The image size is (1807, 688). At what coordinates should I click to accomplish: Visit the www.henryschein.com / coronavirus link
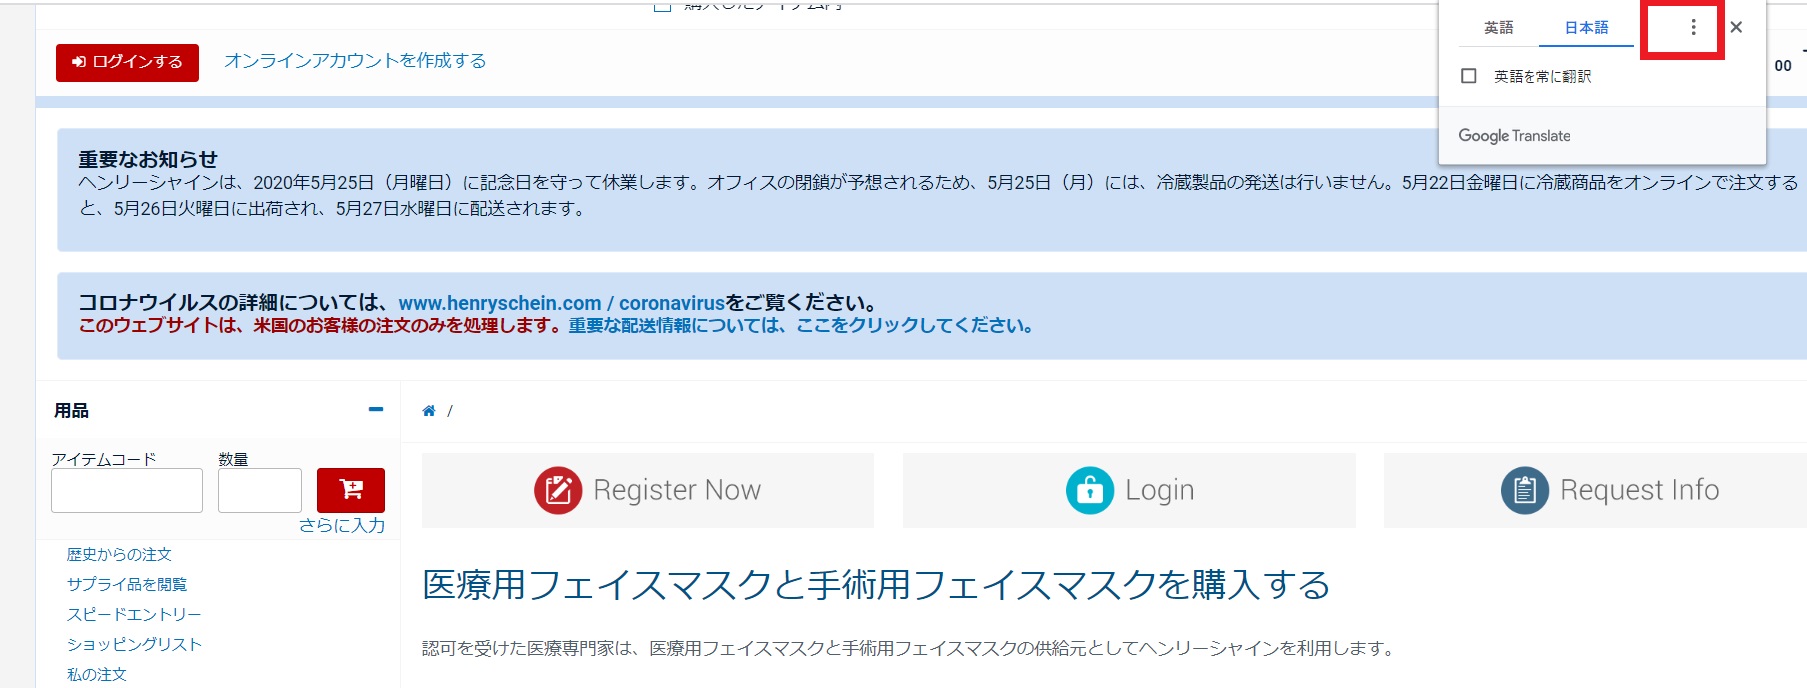pos(561,303)
